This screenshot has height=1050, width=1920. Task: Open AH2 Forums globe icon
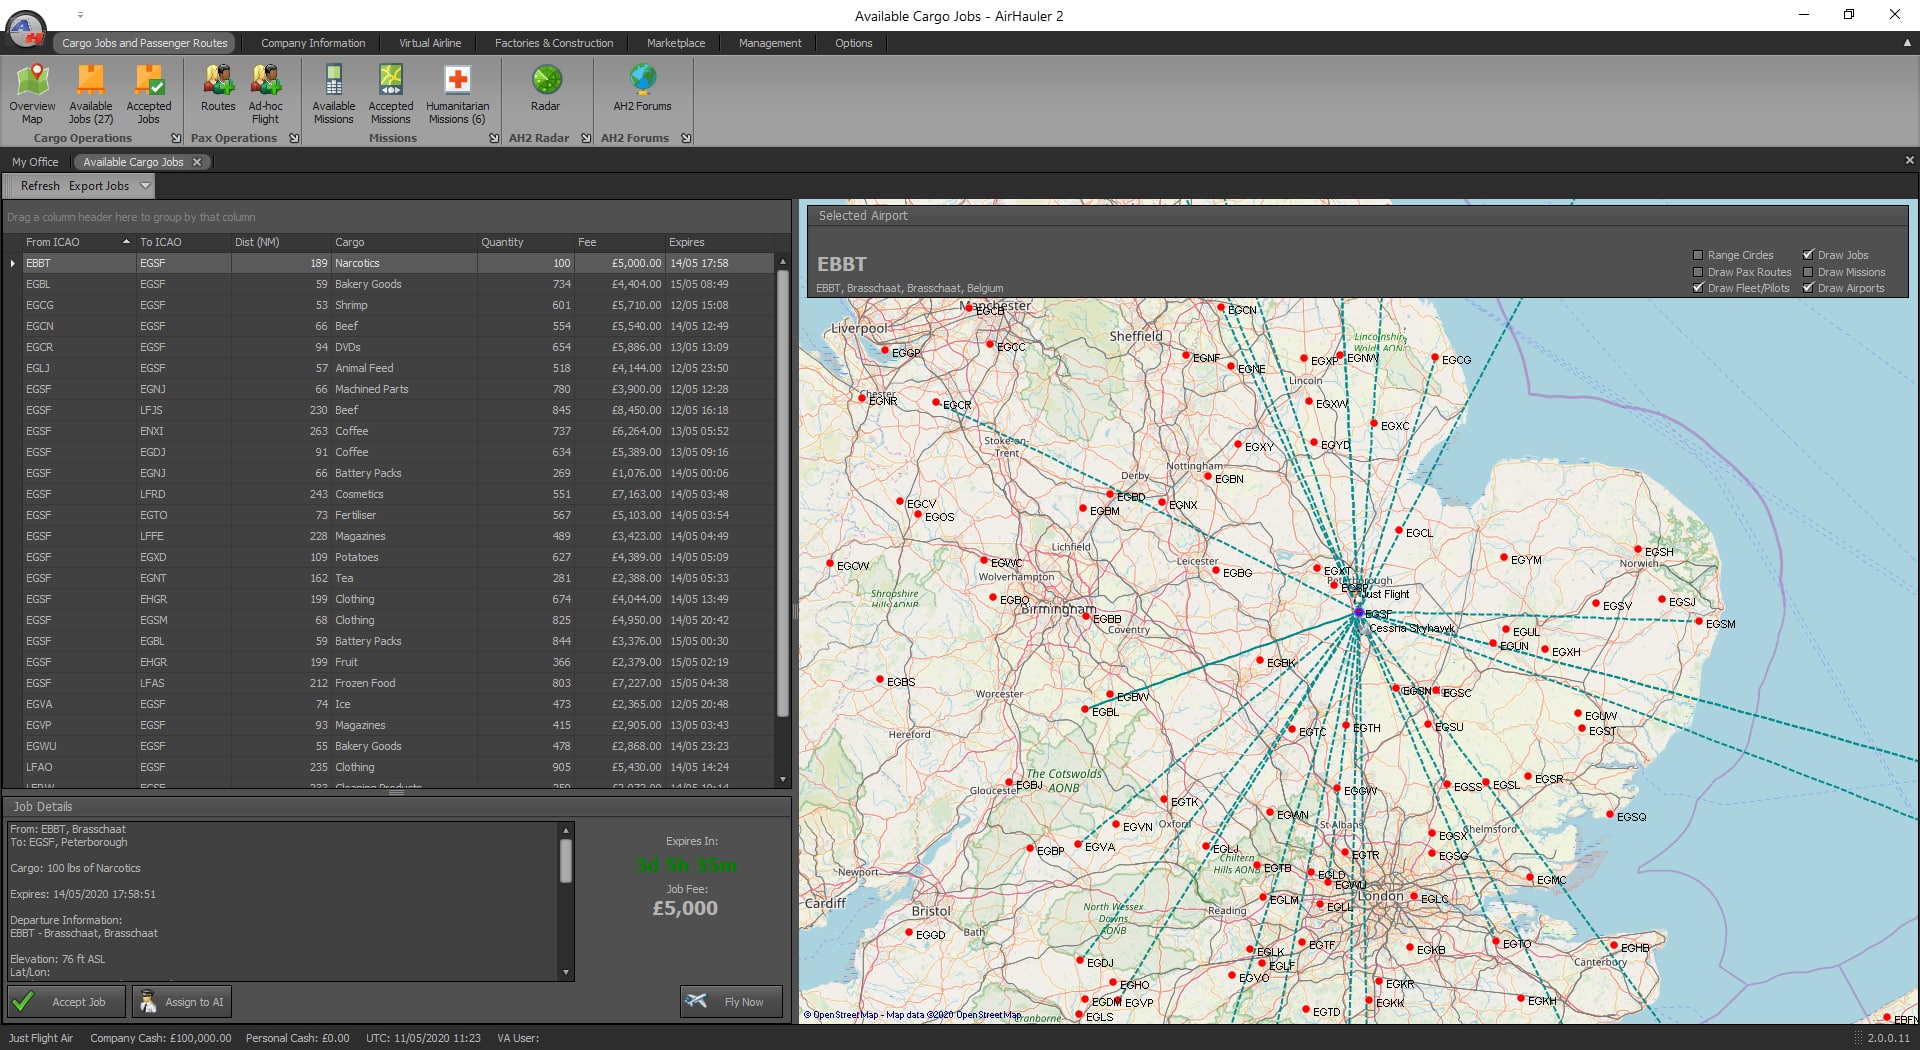point(642,88)
